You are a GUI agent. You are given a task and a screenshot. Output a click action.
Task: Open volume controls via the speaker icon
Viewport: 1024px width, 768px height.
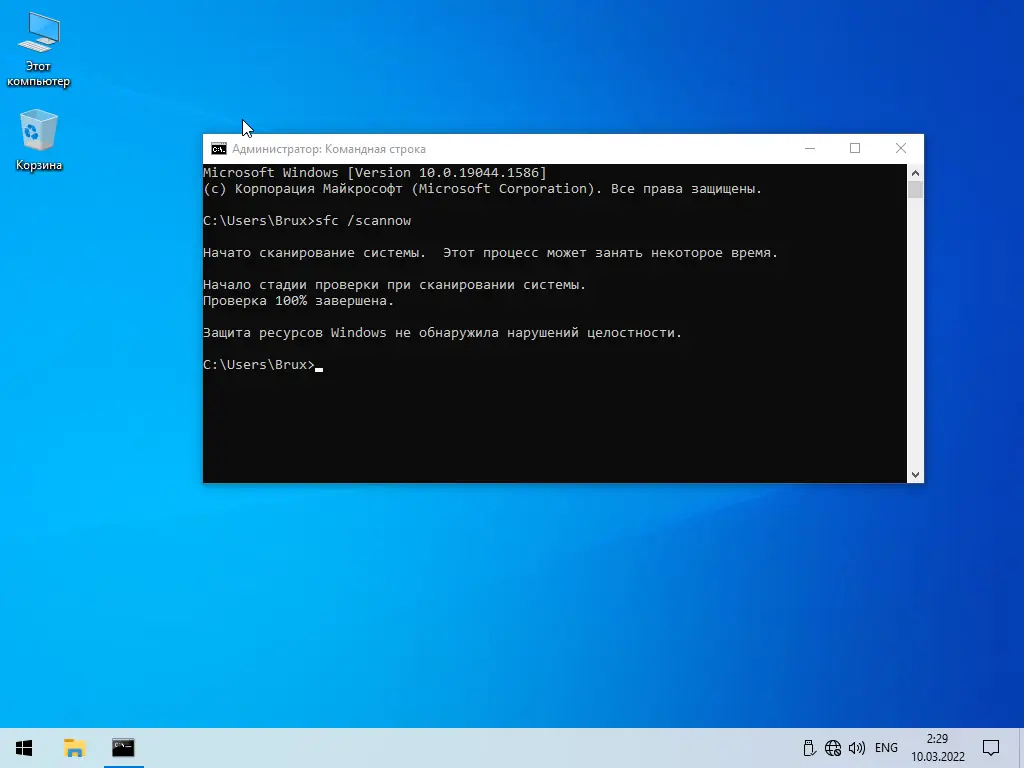tap(857, 747)
